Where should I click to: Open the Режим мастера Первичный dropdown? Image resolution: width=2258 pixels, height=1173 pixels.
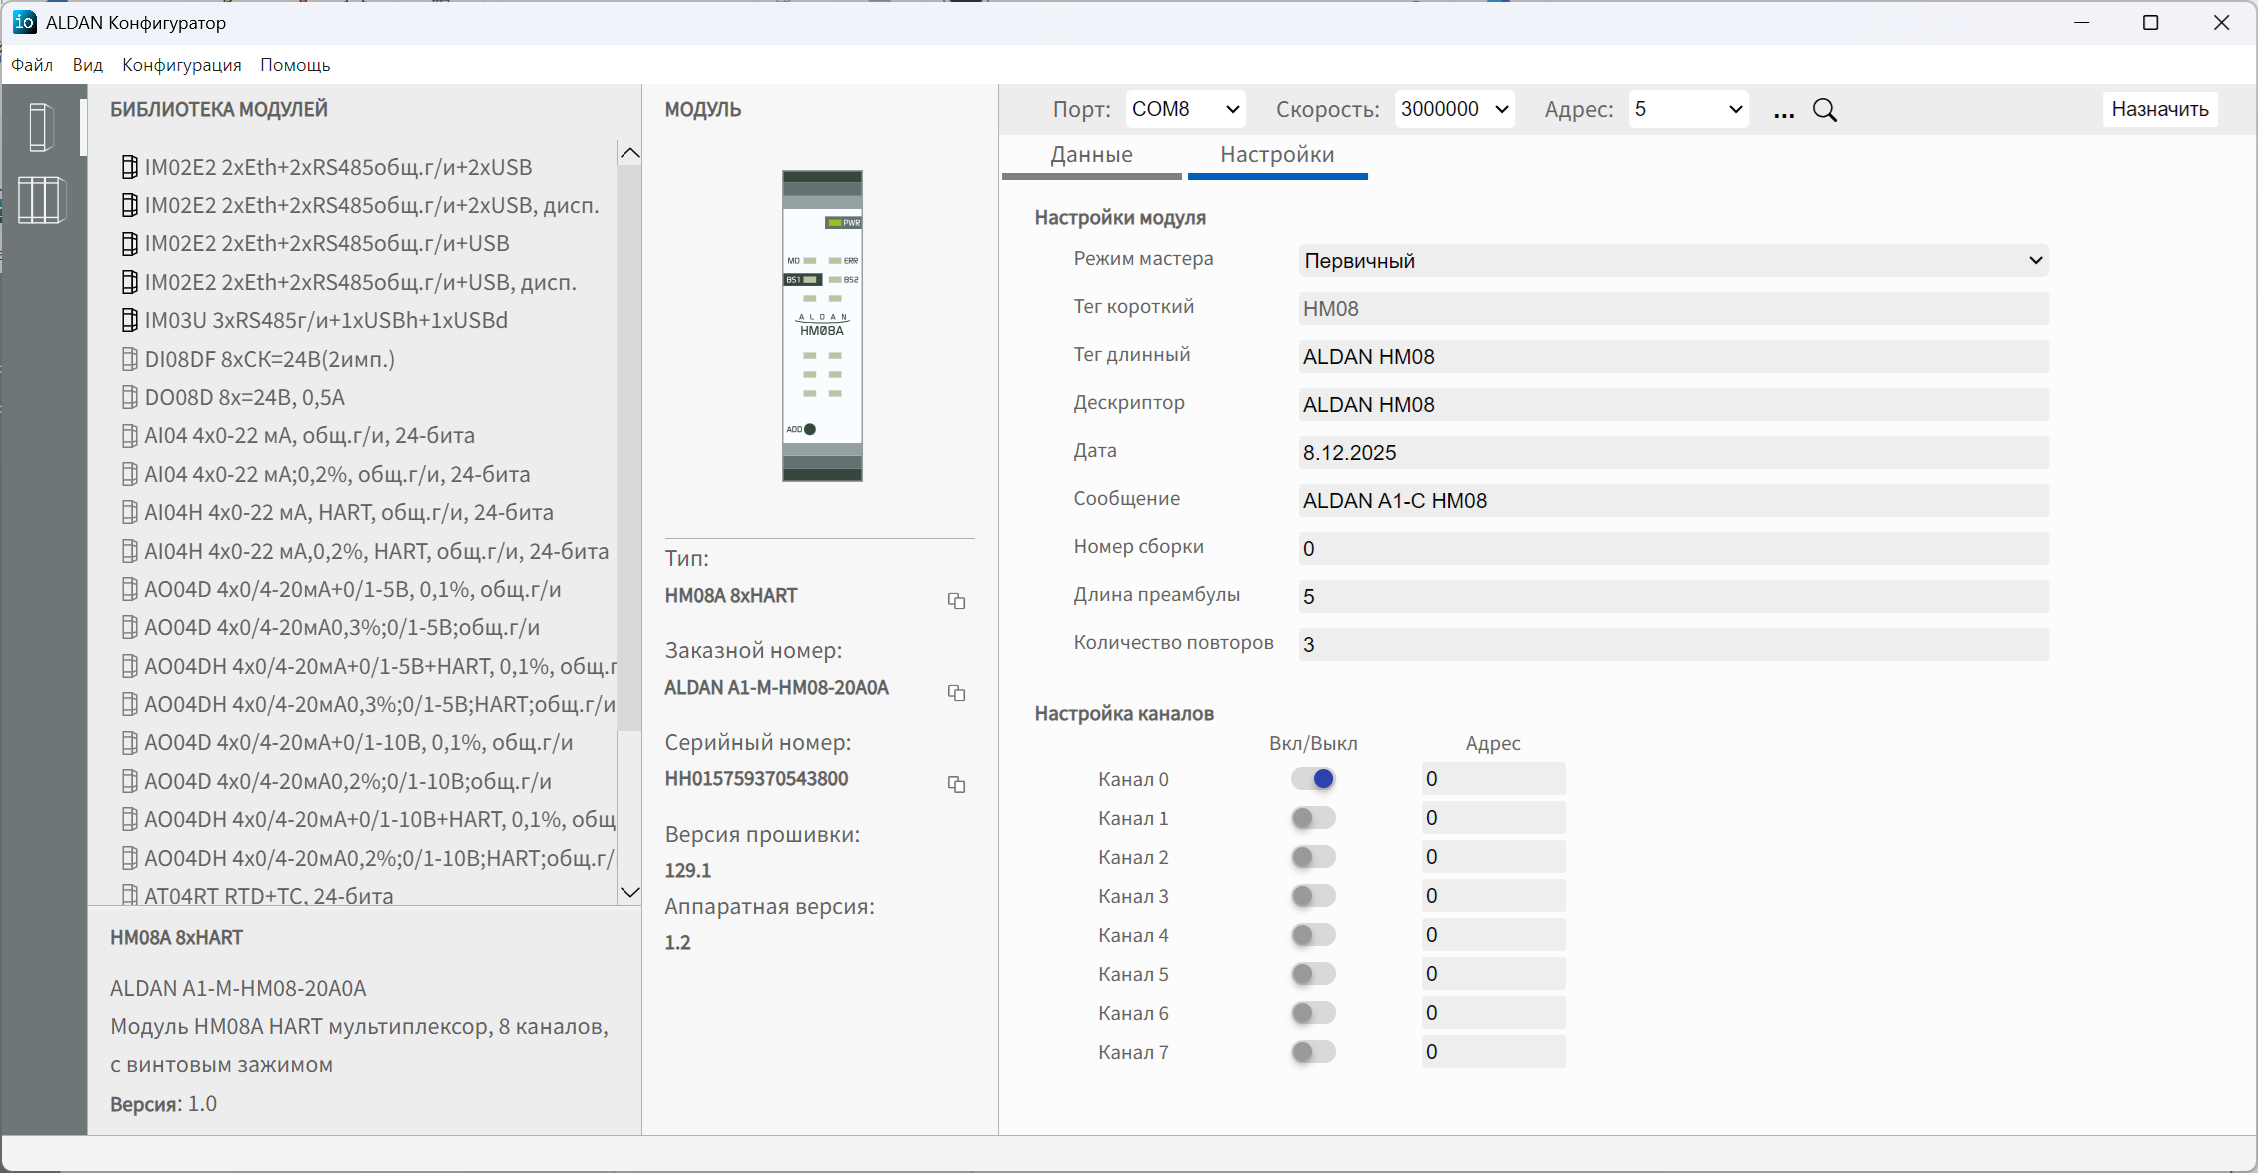(1673, 261)
